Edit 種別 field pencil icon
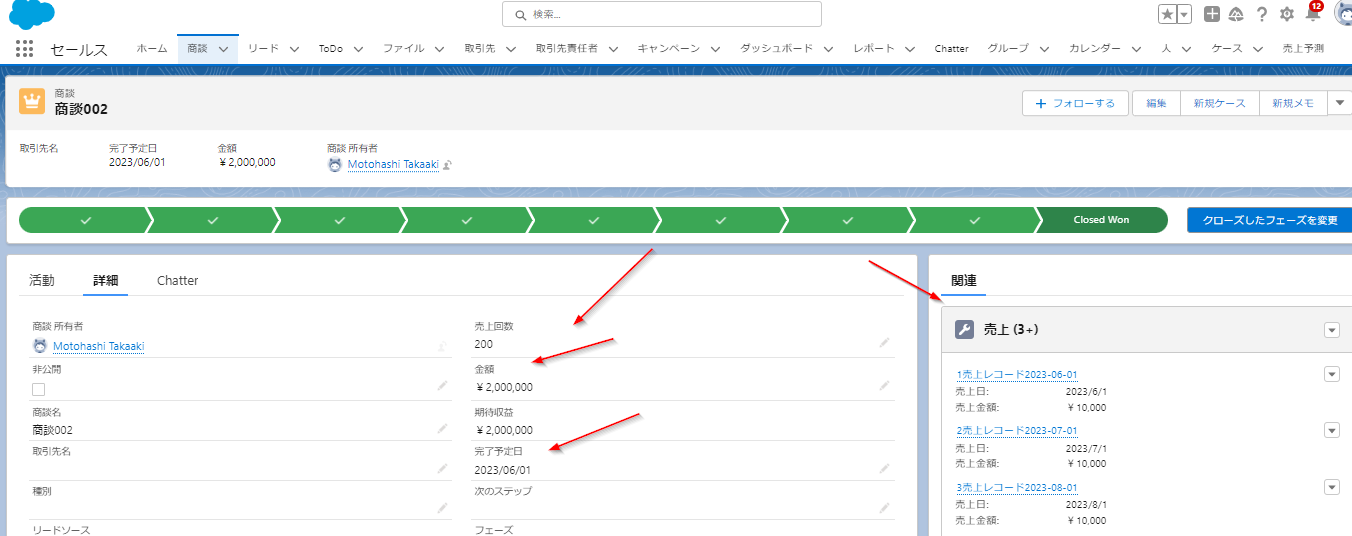1352x536 pixels. 442,508
